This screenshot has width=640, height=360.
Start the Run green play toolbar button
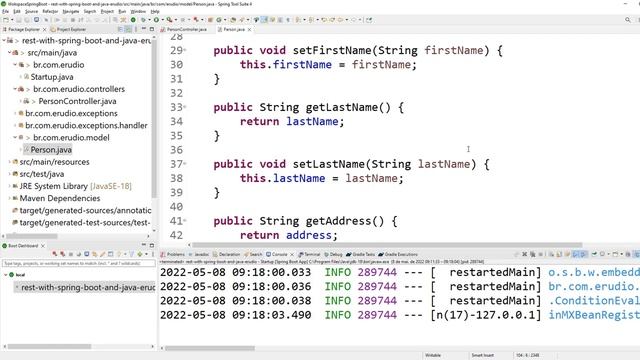(156, 20)
